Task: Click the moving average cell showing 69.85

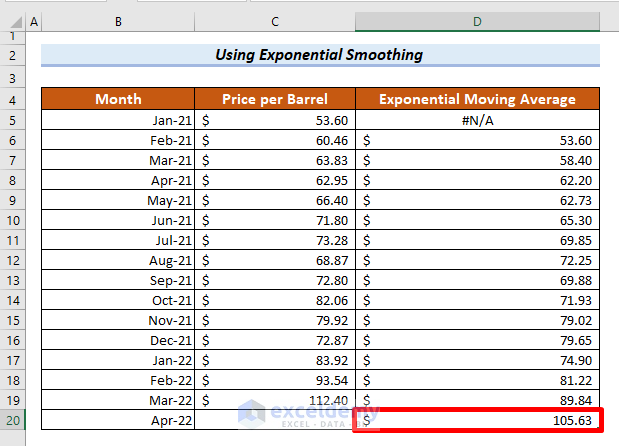Action: [x=477, y=240]
